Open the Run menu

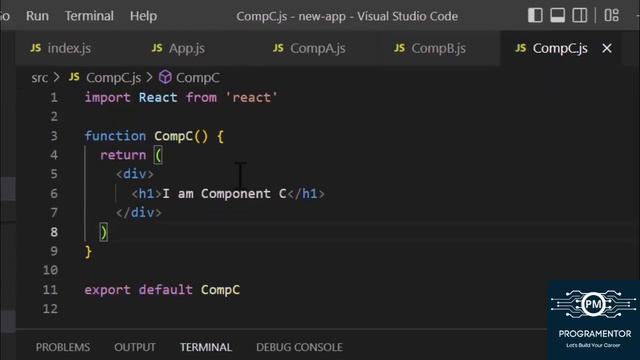[x=37, y=16]
